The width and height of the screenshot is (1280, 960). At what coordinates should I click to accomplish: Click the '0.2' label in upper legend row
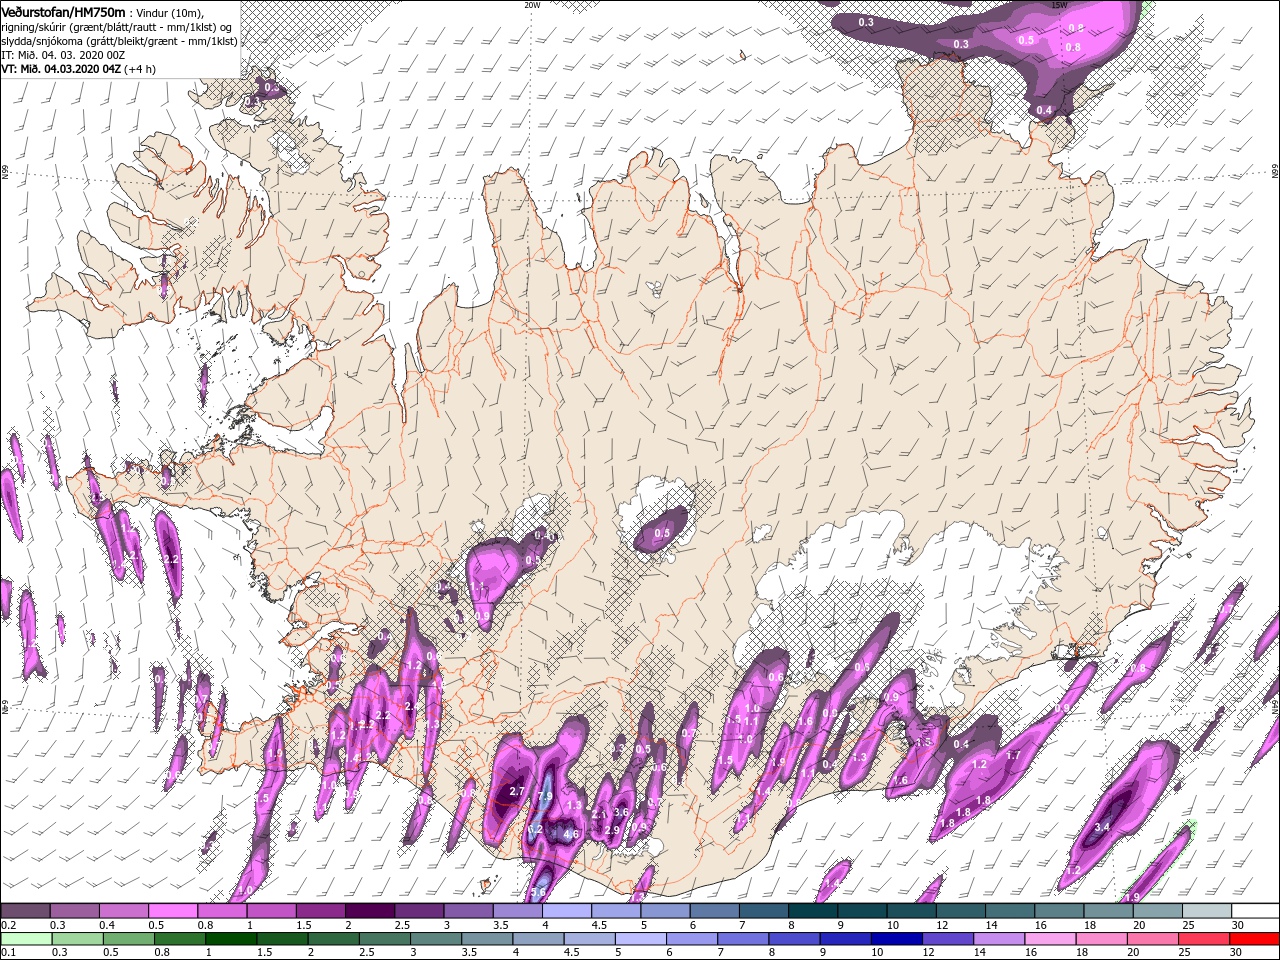click(9, 925)
